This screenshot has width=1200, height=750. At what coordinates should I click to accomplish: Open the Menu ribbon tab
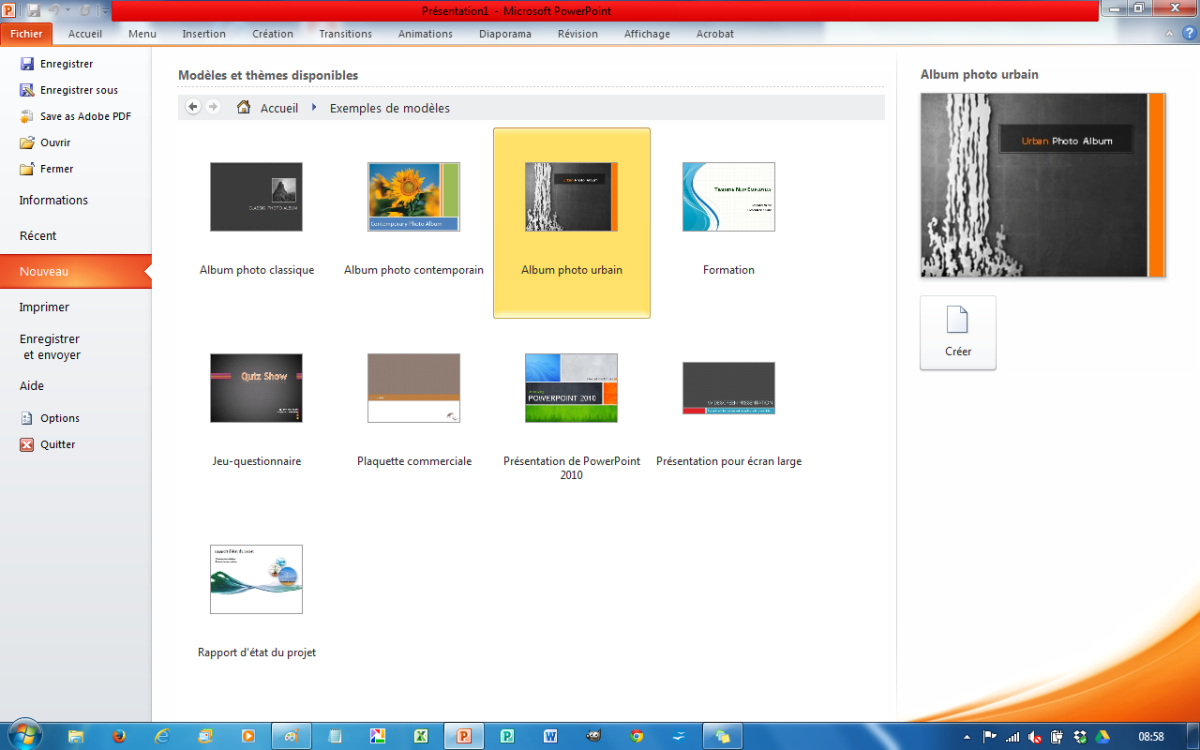pyautogui.click(x=142, y=34)
